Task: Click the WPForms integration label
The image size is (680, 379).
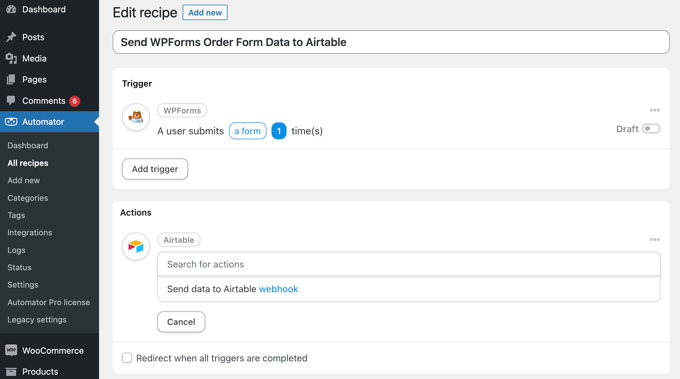Action: pos(182,111)
